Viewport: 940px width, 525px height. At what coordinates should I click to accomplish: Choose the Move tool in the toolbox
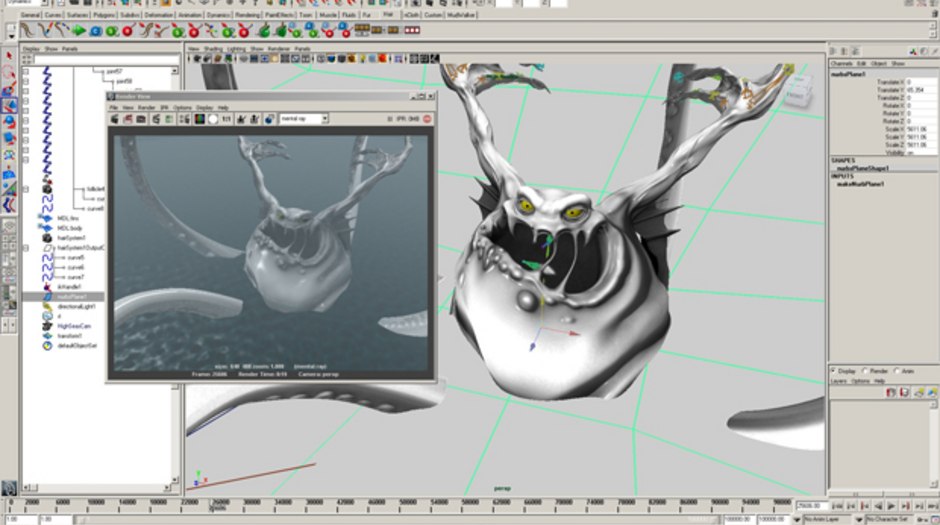pos(9,106)
